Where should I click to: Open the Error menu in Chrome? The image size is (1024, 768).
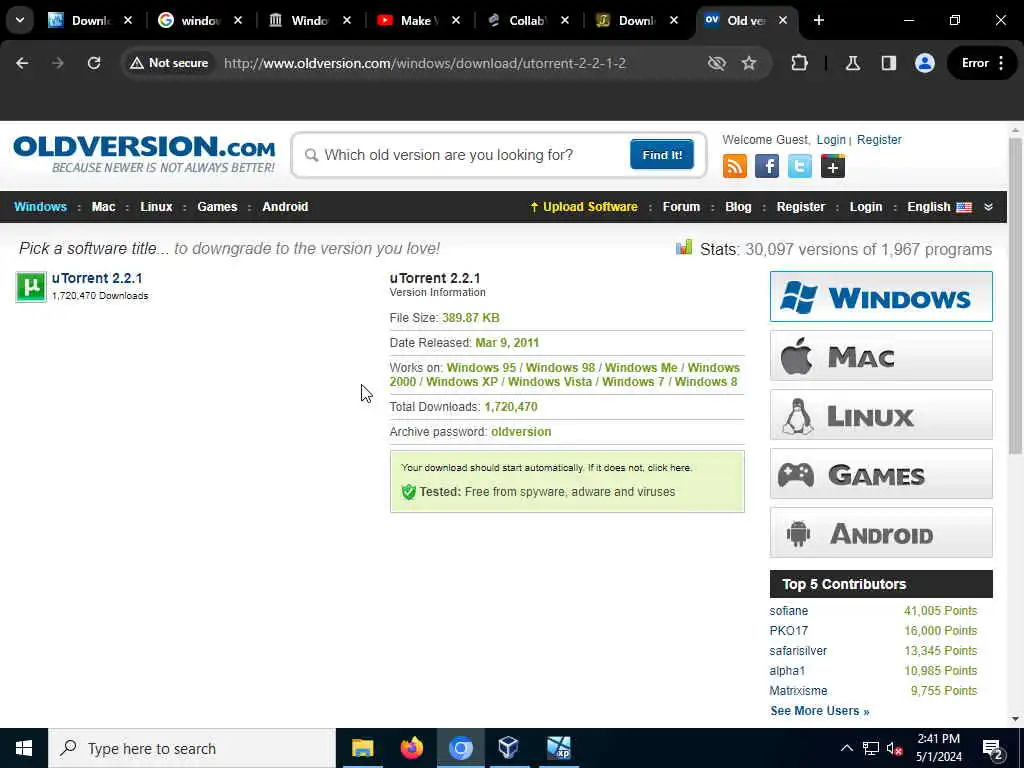tap(983, 63)
